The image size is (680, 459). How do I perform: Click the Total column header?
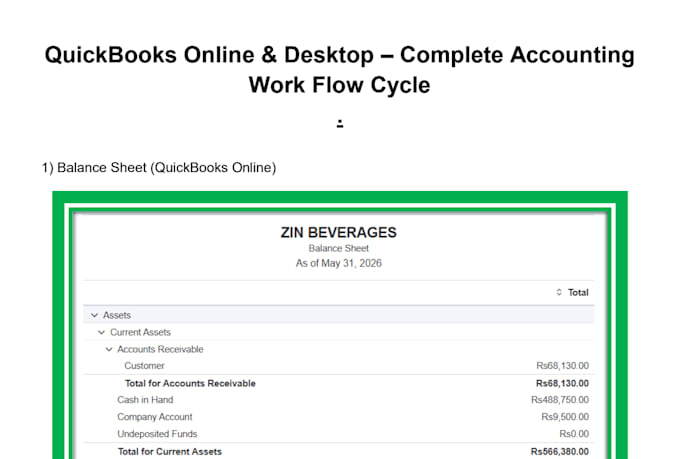coord(578,292)
